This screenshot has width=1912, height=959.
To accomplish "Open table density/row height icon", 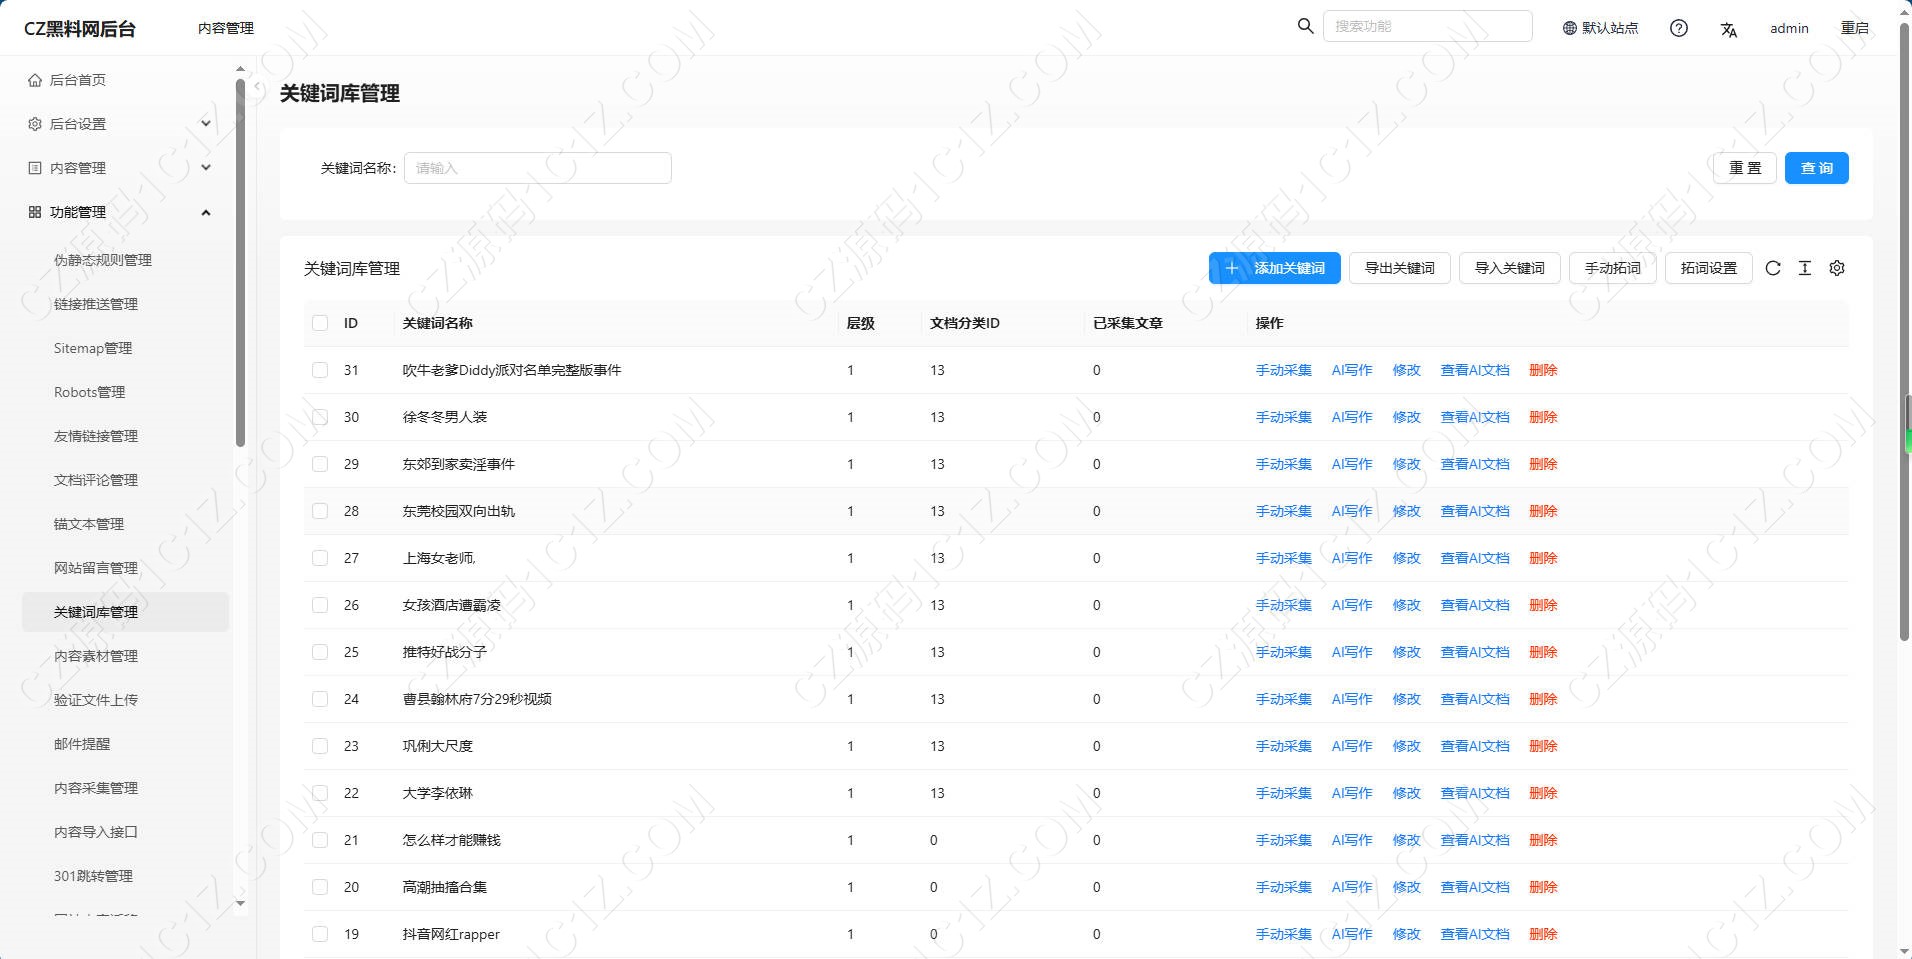I will [x=1805, y=268].
